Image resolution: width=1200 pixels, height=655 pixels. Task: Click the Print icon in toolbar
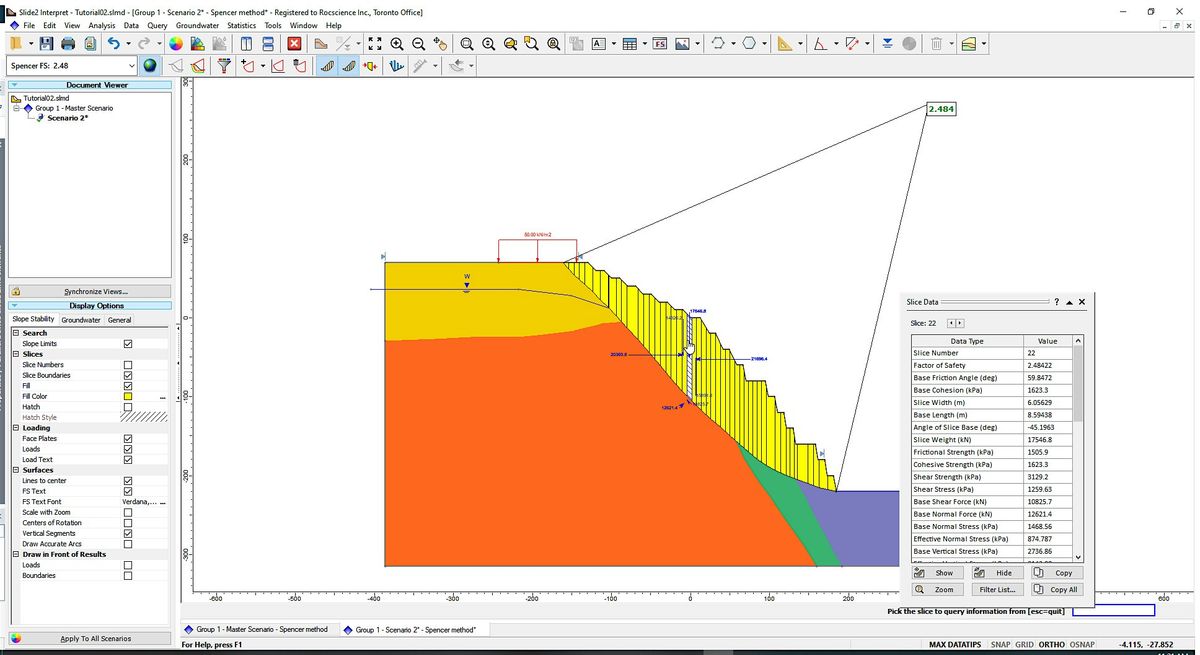click(x=68, y=44)
